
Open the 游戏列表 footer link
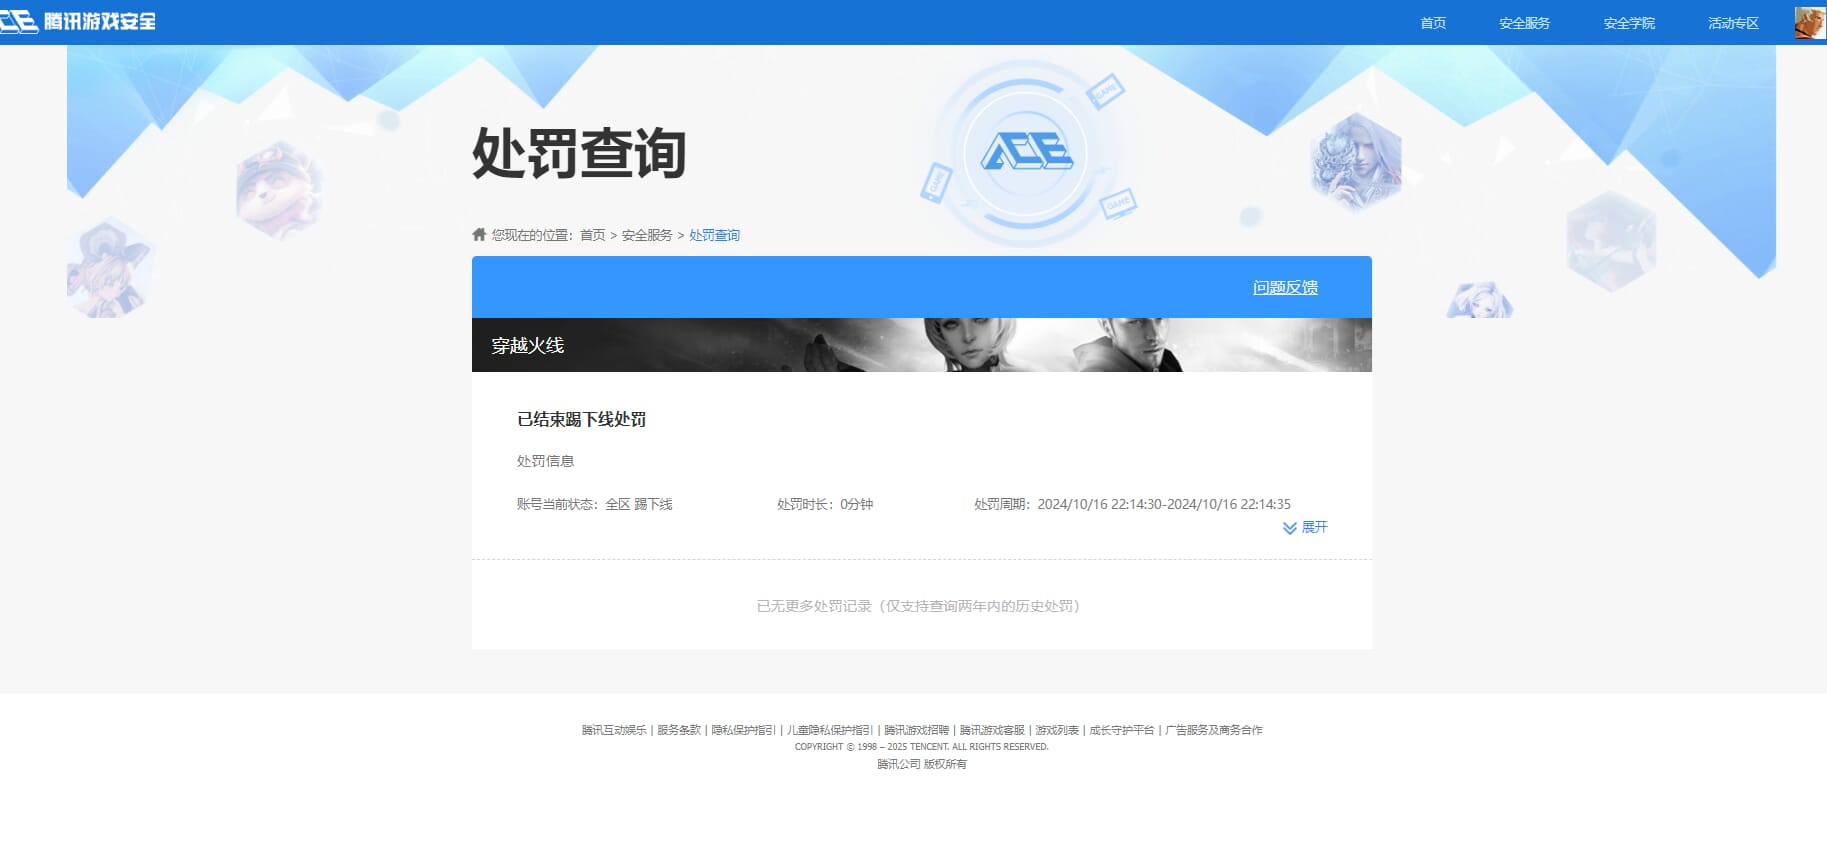click(x=1057, y=730)
